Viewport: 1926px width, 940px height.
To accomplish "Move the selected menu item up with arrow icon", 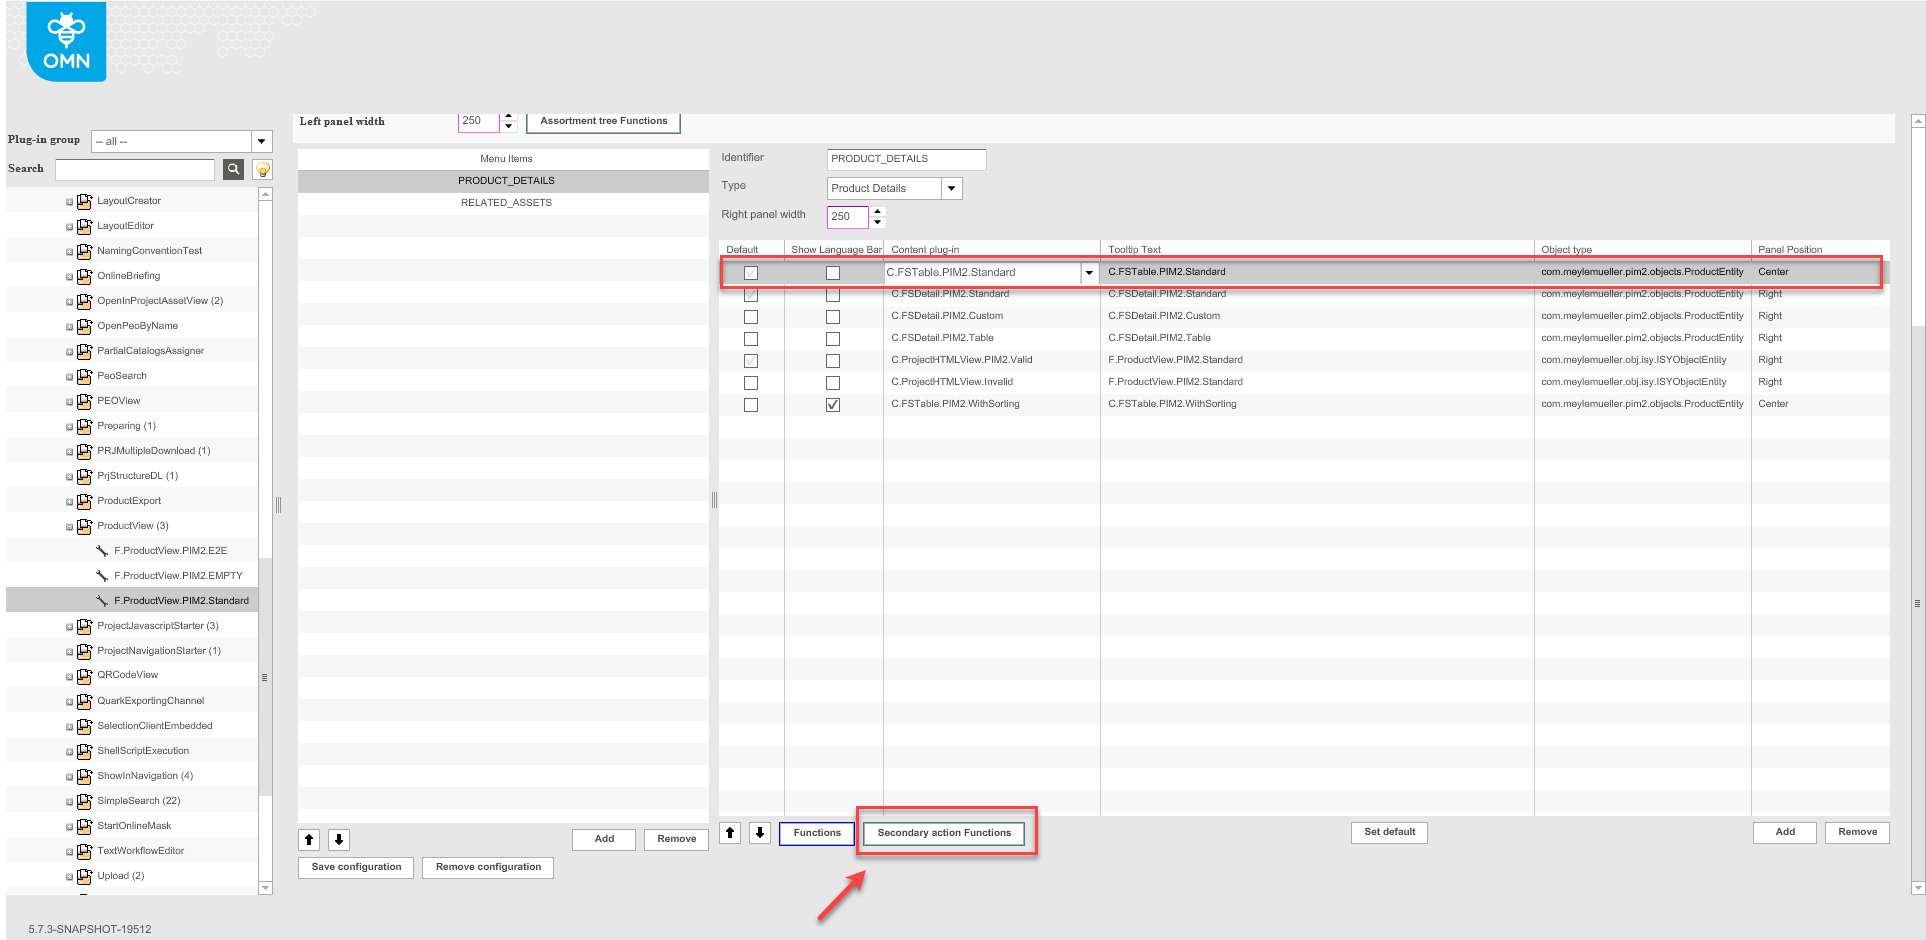I will pos(309,839).
